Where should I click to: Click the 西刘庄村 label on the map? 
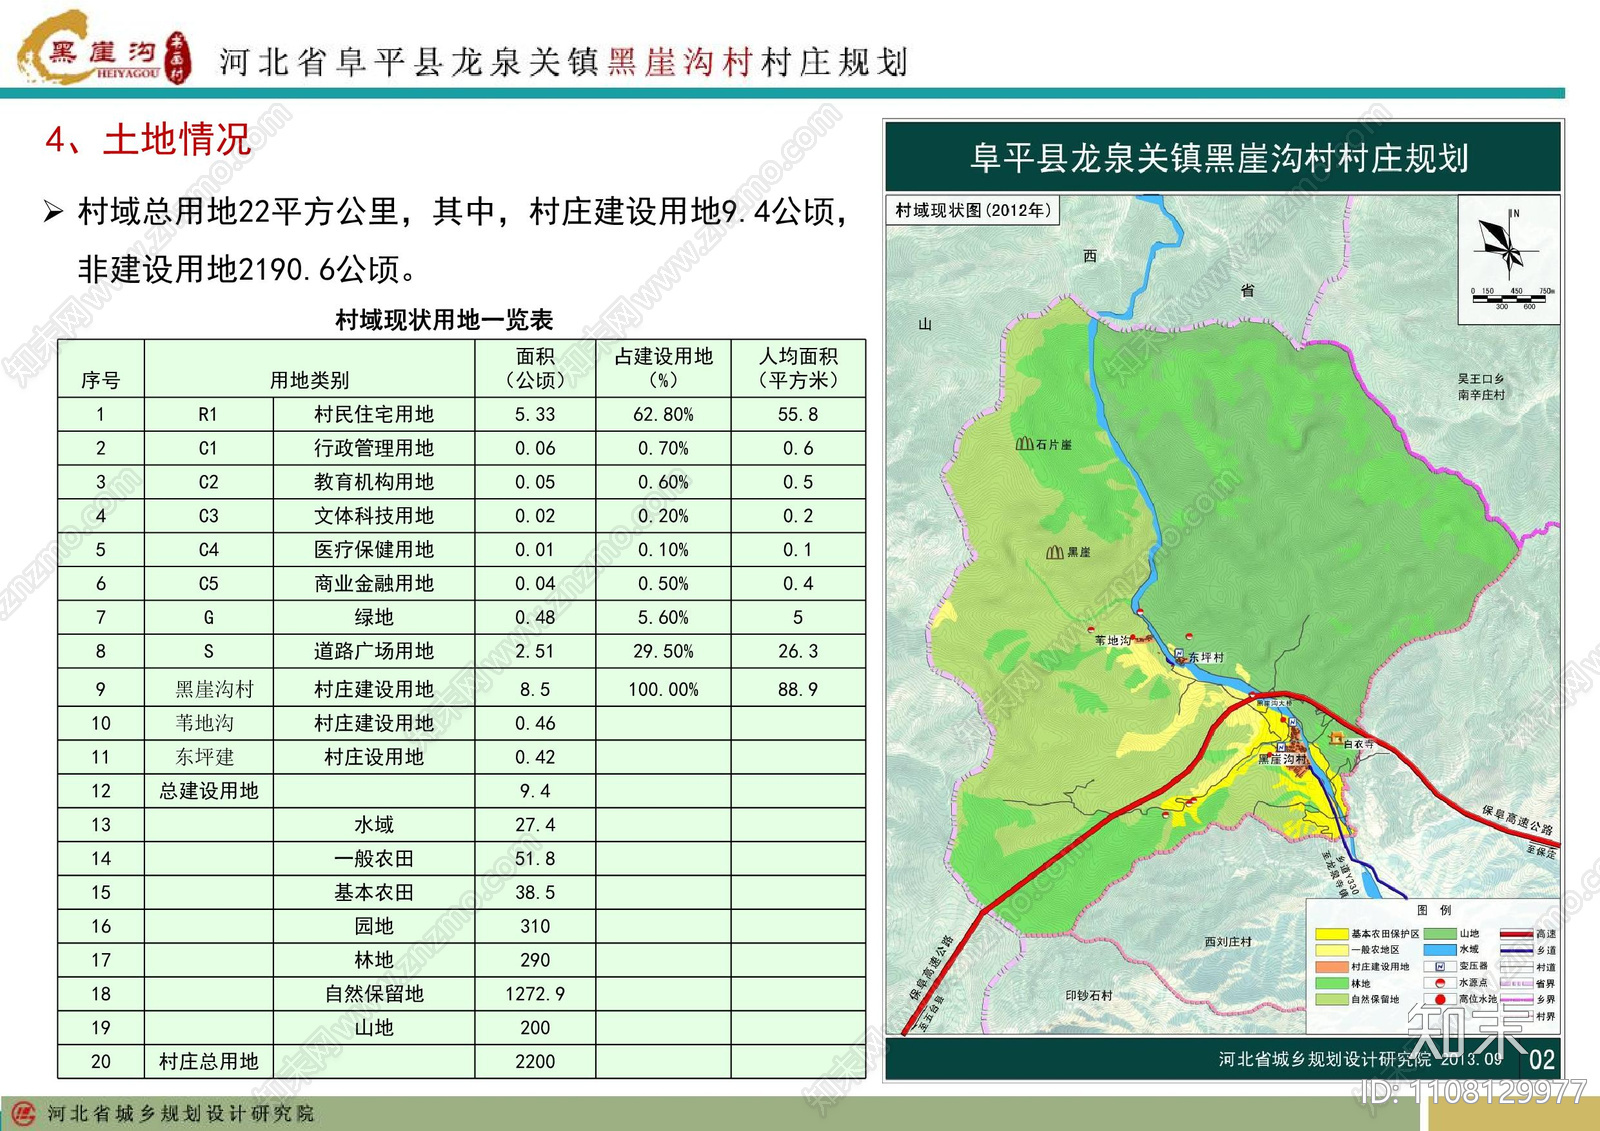(x=1228, y=942)
